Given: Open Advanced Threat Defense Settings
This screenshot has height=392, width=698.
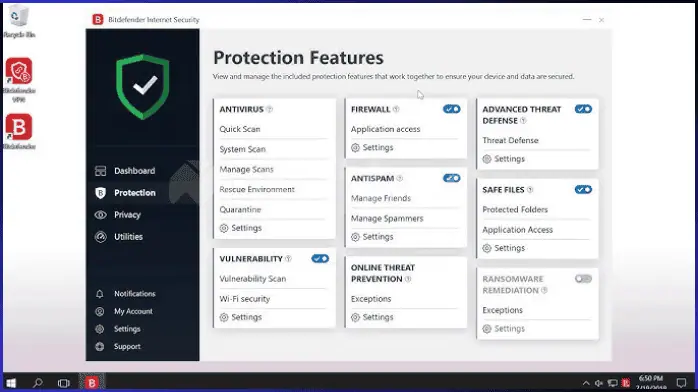Looking at the screenshot, I should click(503, 159).
